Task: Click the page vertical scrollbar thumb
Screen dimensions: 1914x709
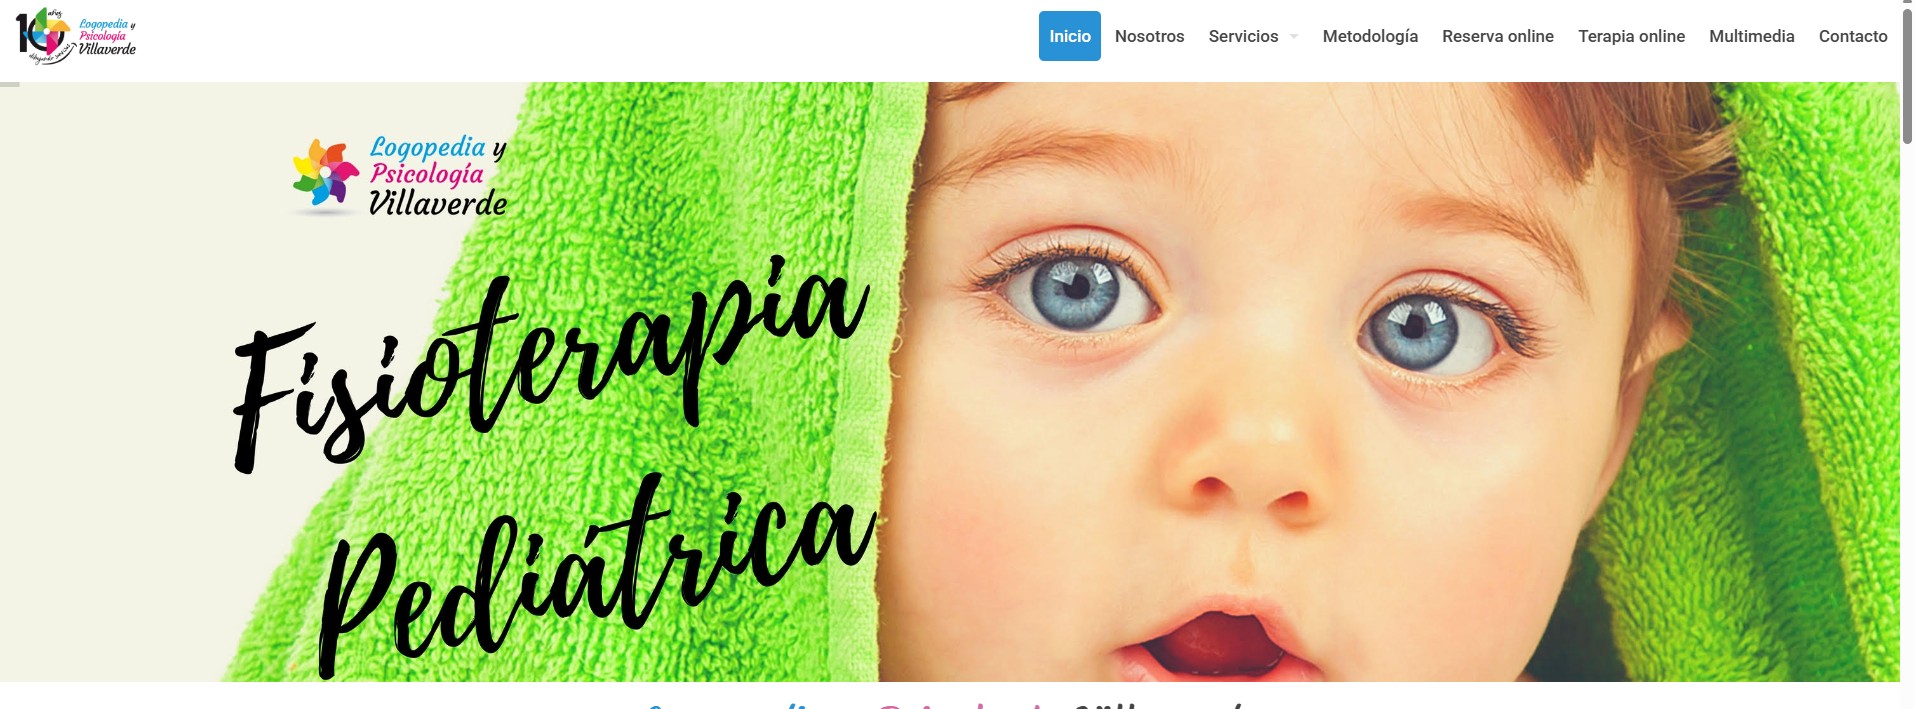Action: [1906, 77]
